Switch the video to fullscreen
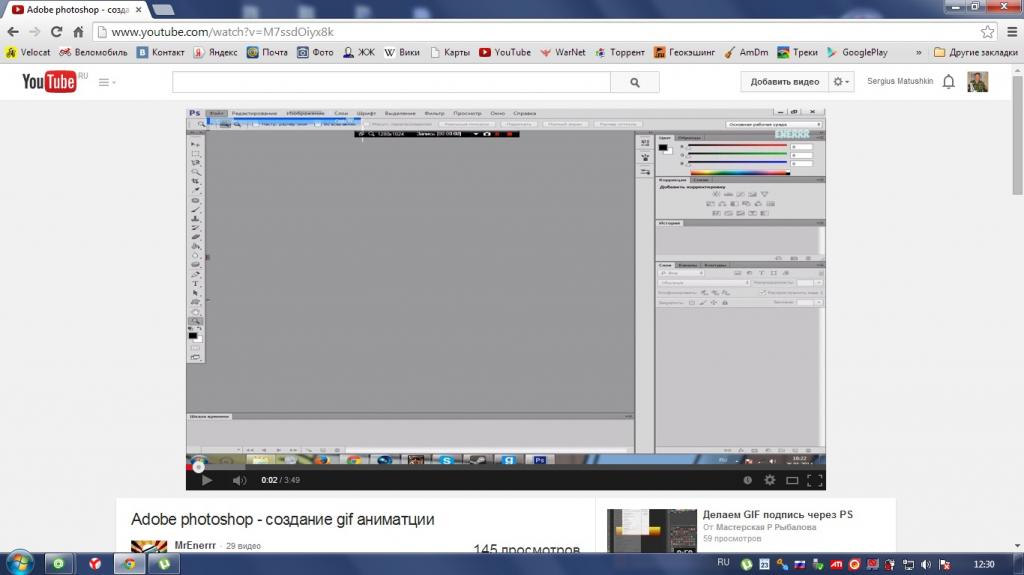Viewport: 1024px width, 575px height. [x=814, y=480]
